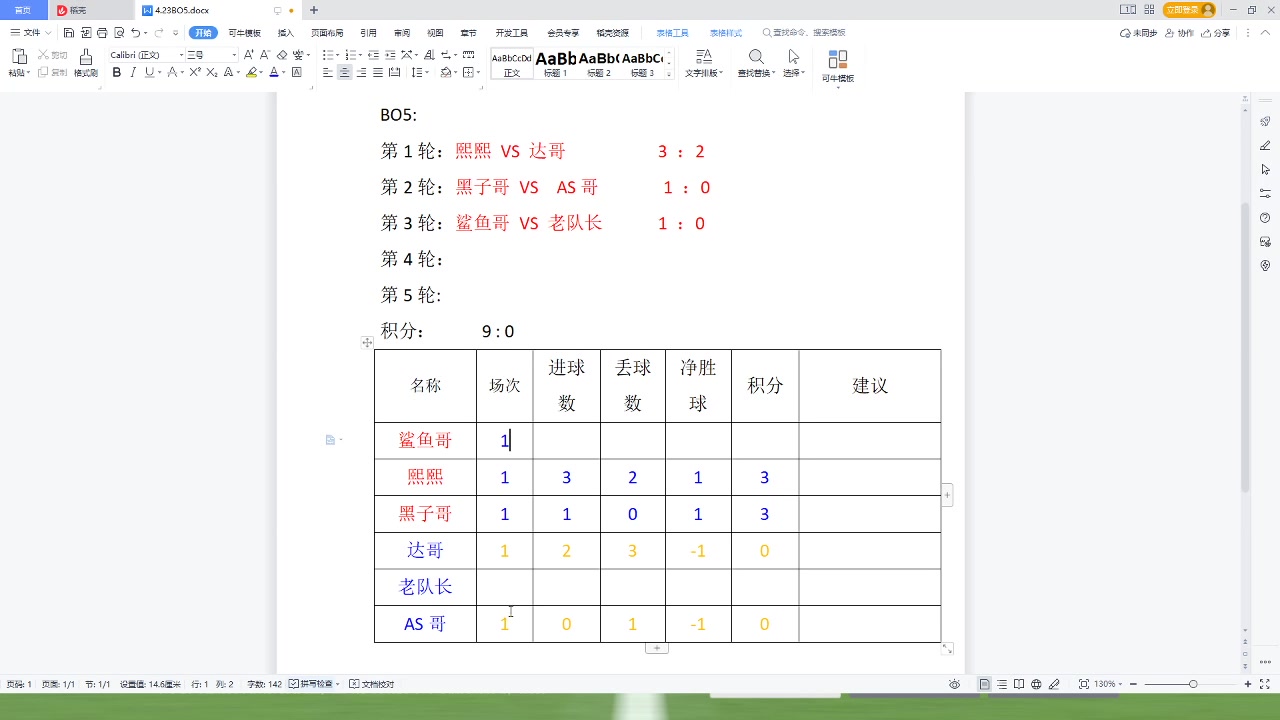Click the Save icon in quick access toolbar
Screen dimensions: 1280x720
[x=69, y=33]
